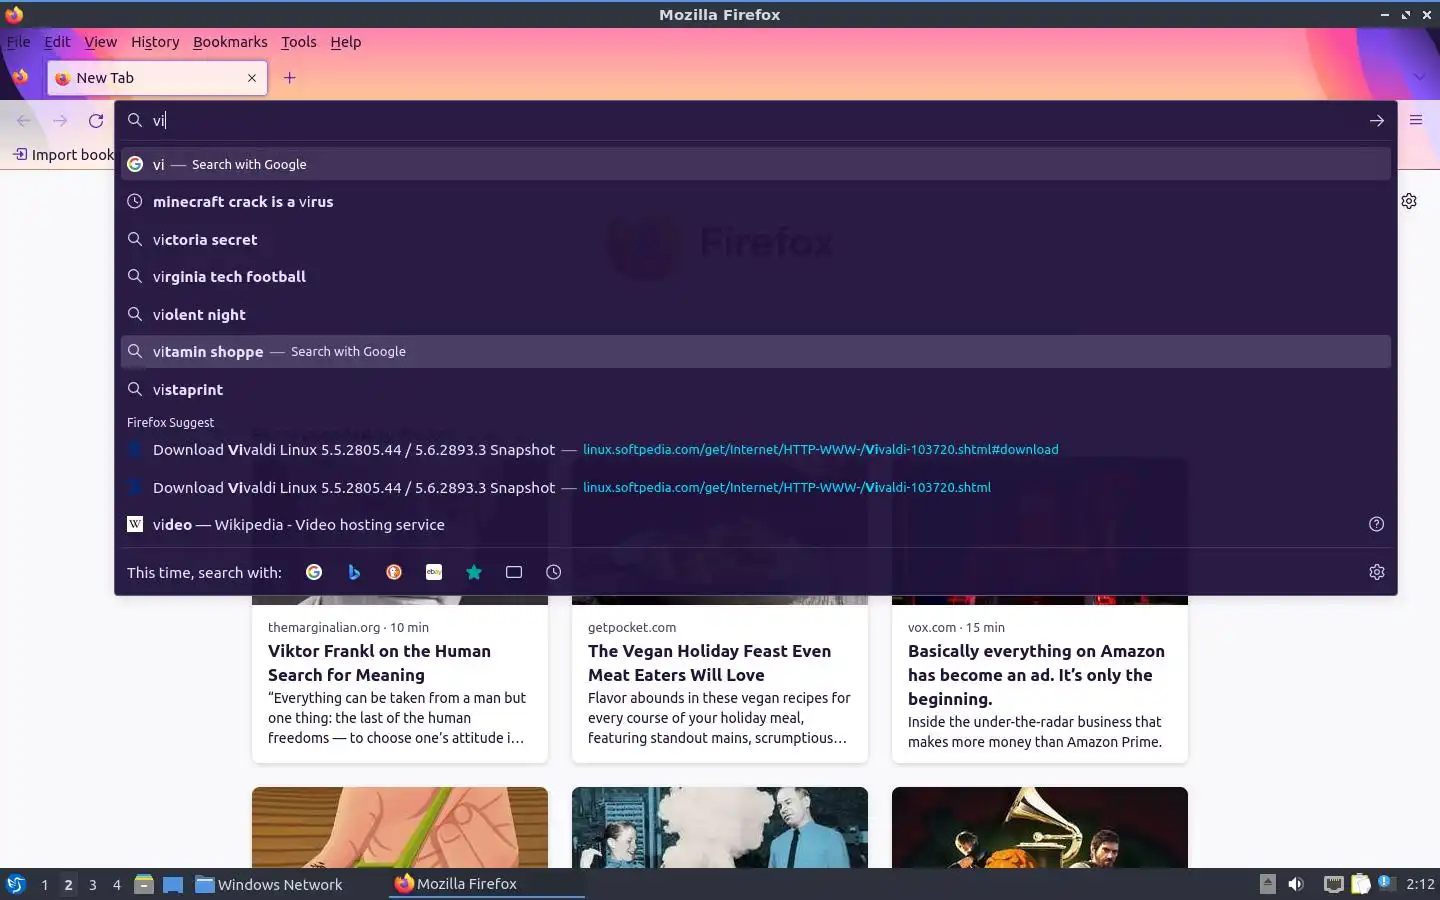This screenshot has height=900, width=1440.
Task: Choose 'virginia tech football' search suggestion
Action: coord(755,277)
